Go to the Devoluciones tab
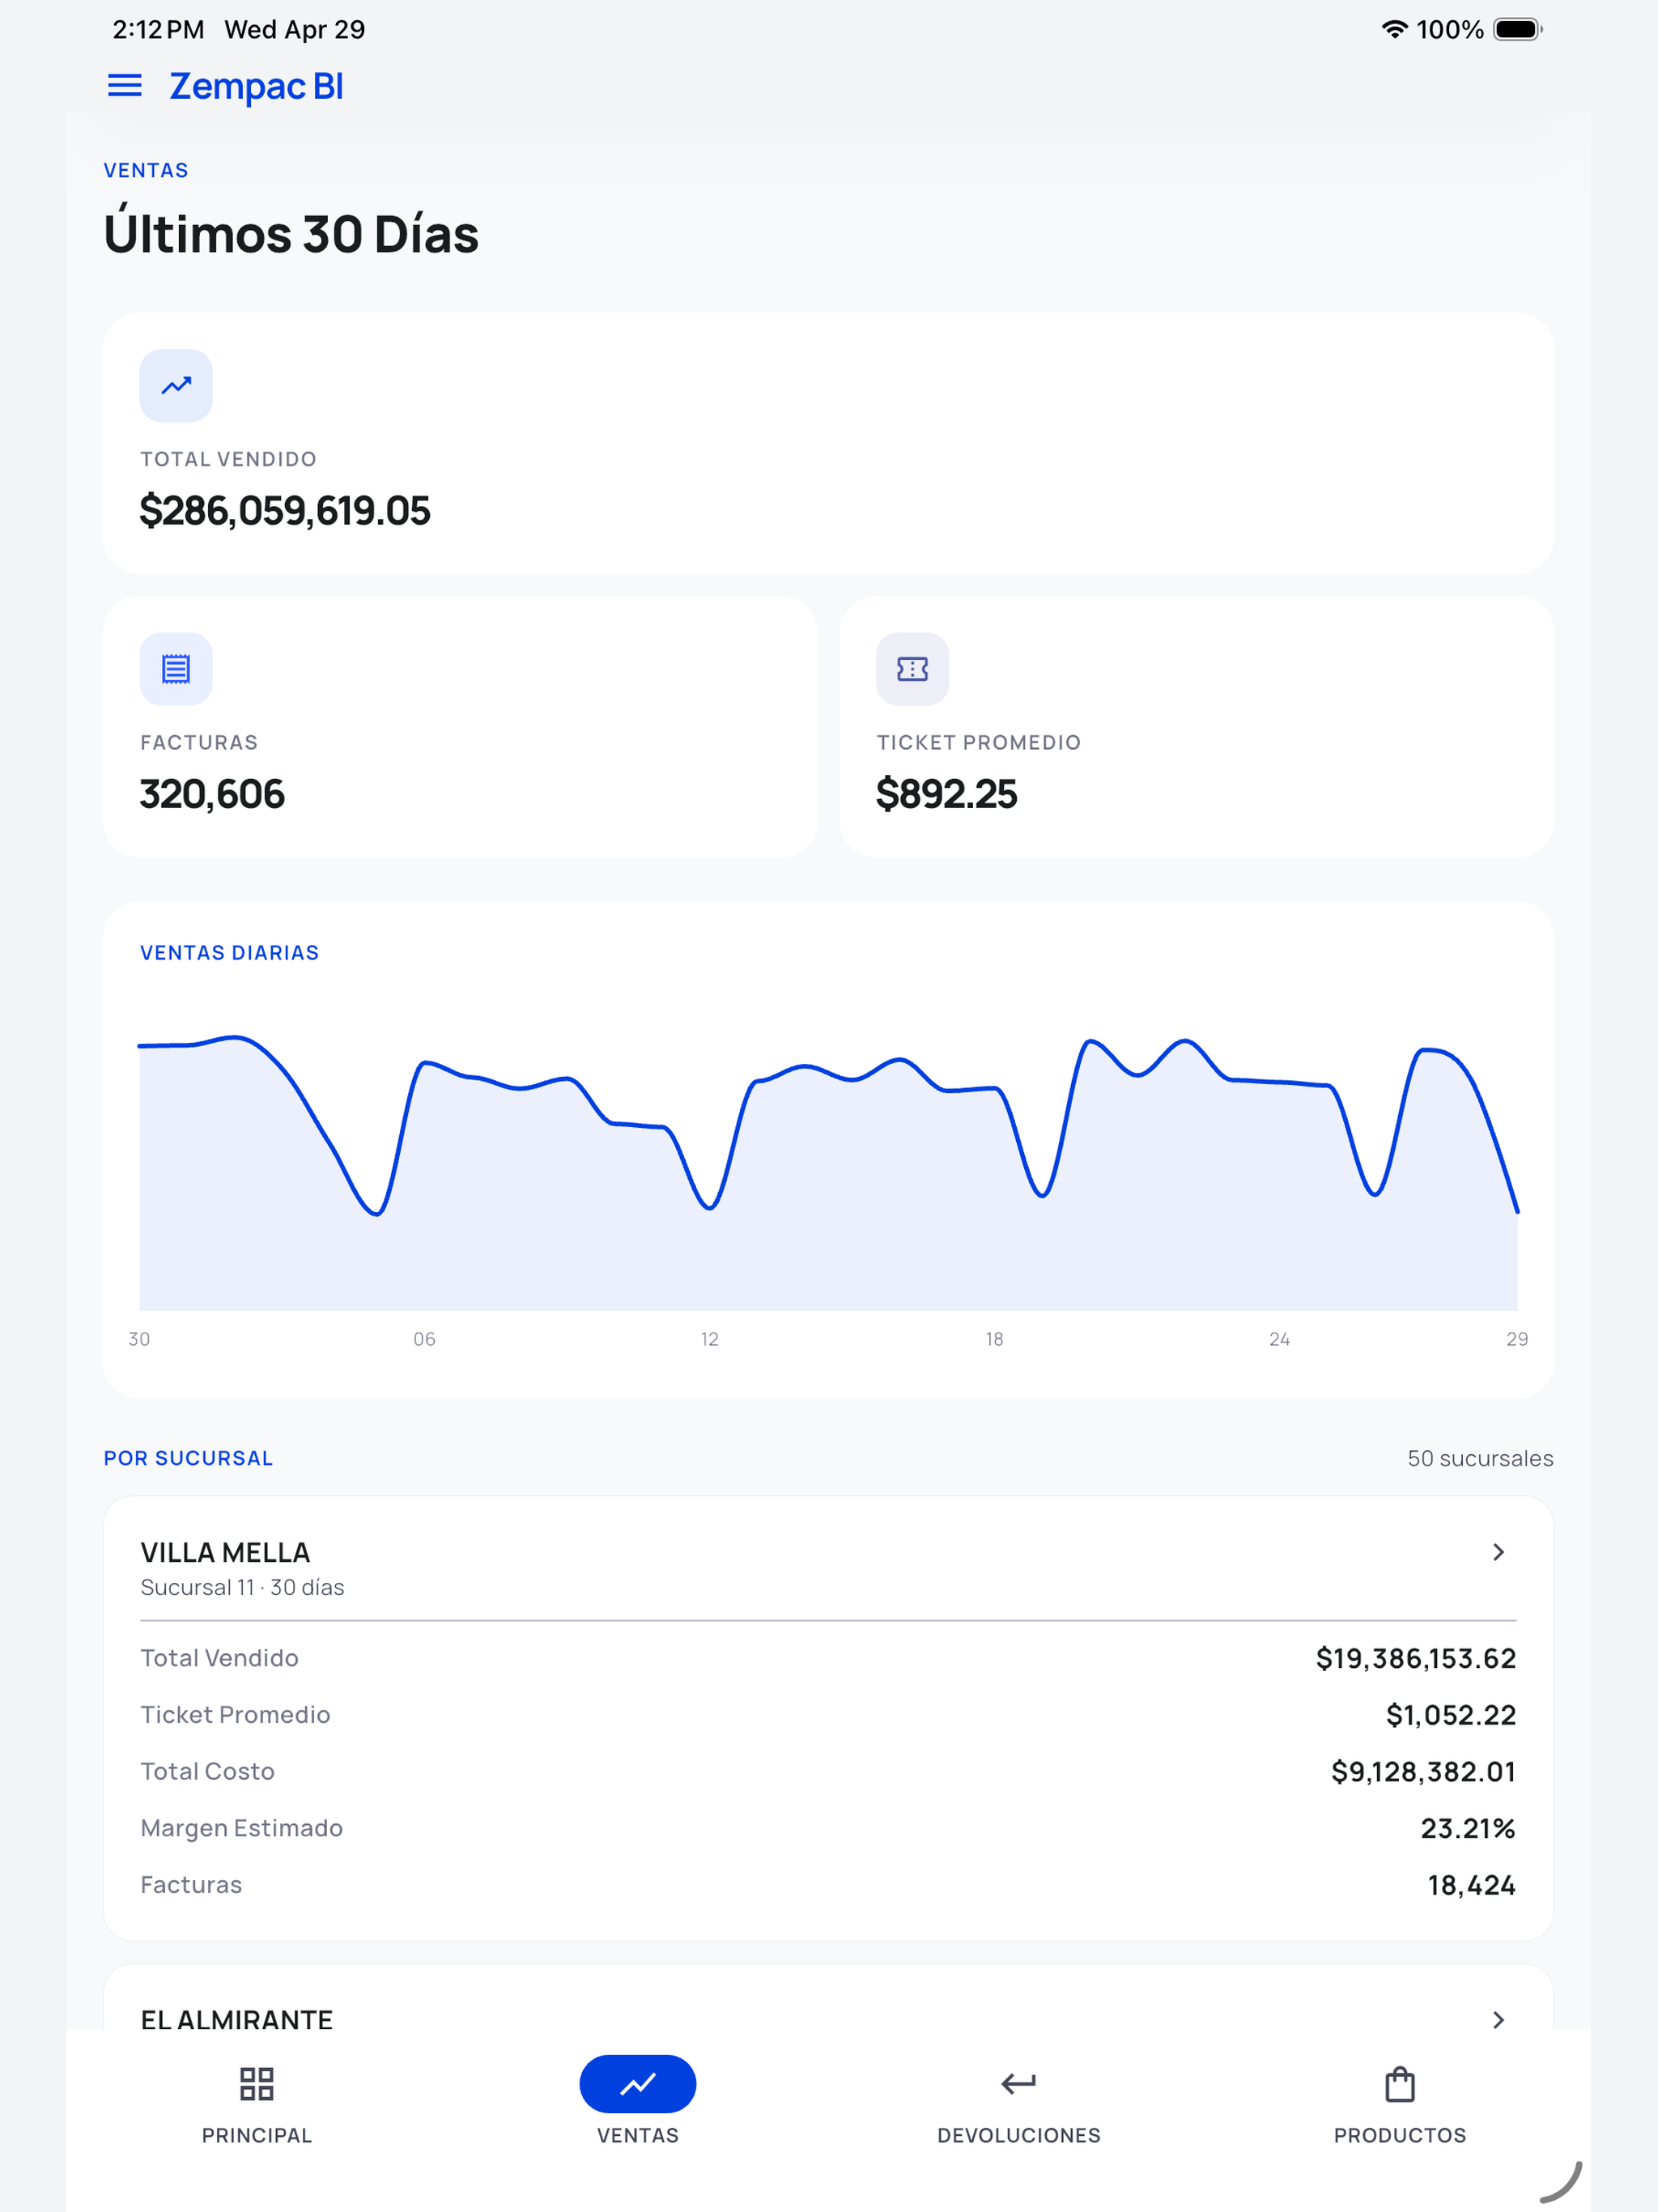Screen dimensions: 1658x2212 tap(1019, 2106)
